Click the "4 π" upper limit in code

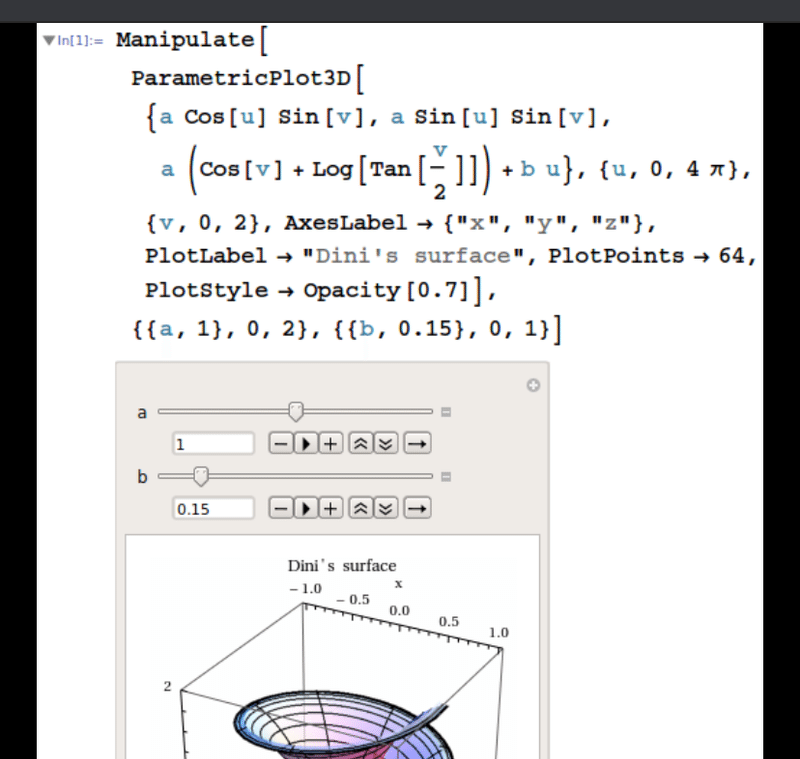pyautogui.click(x=706, y=168)
